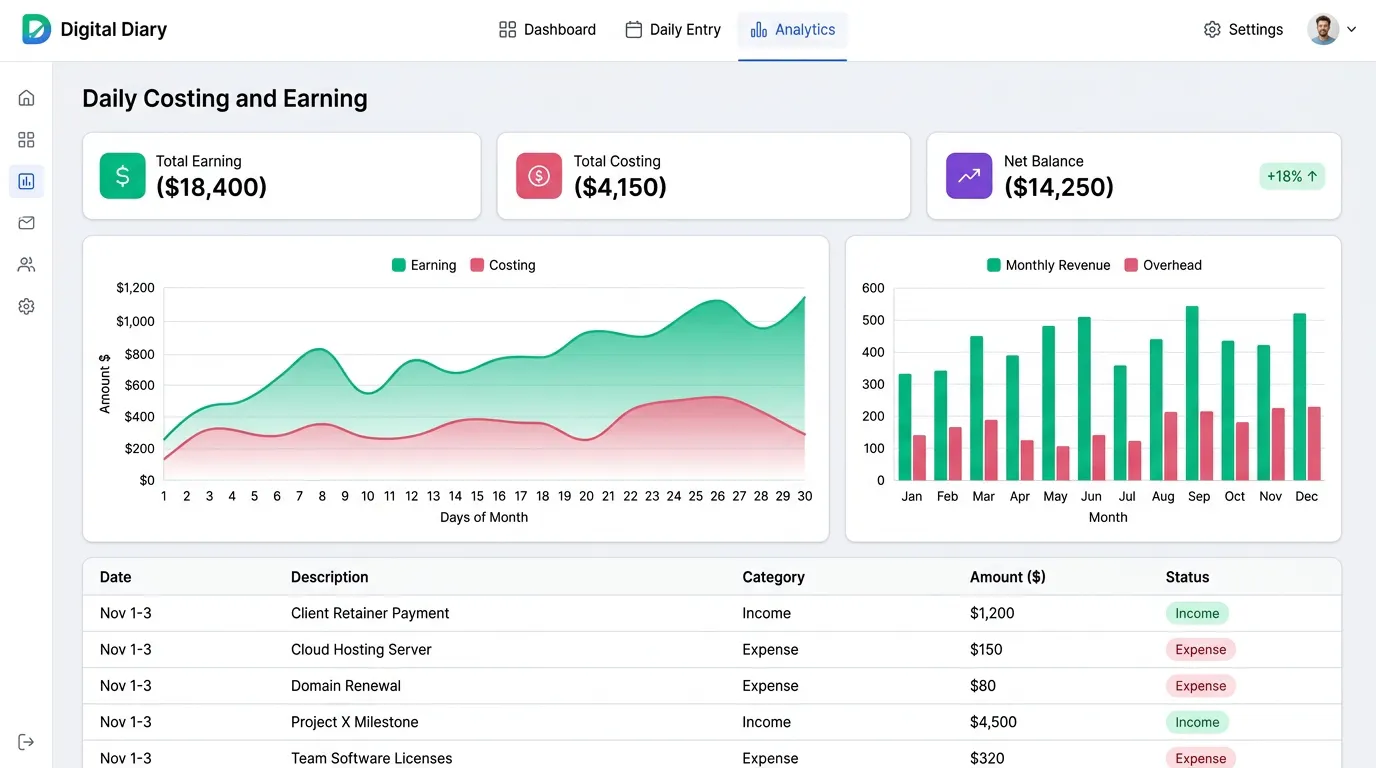Click the Net Balance value '($14,250)'
The width and height of the screenshot is (1376, 768).
[x=1059, y=187]
